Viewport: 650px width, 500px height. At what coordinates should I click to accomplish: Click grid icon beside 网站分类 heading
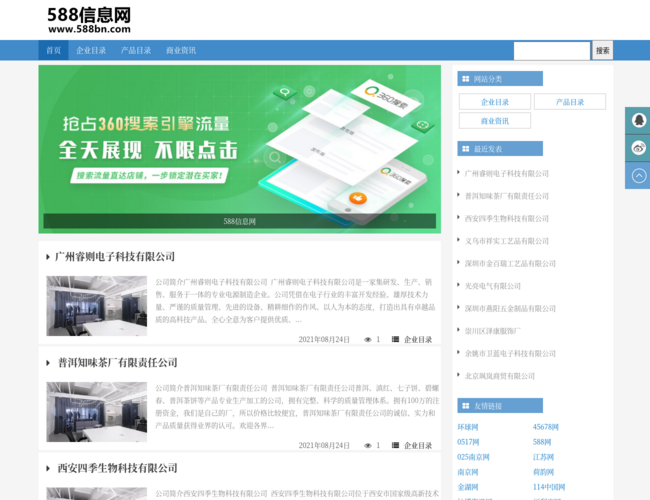466,79
